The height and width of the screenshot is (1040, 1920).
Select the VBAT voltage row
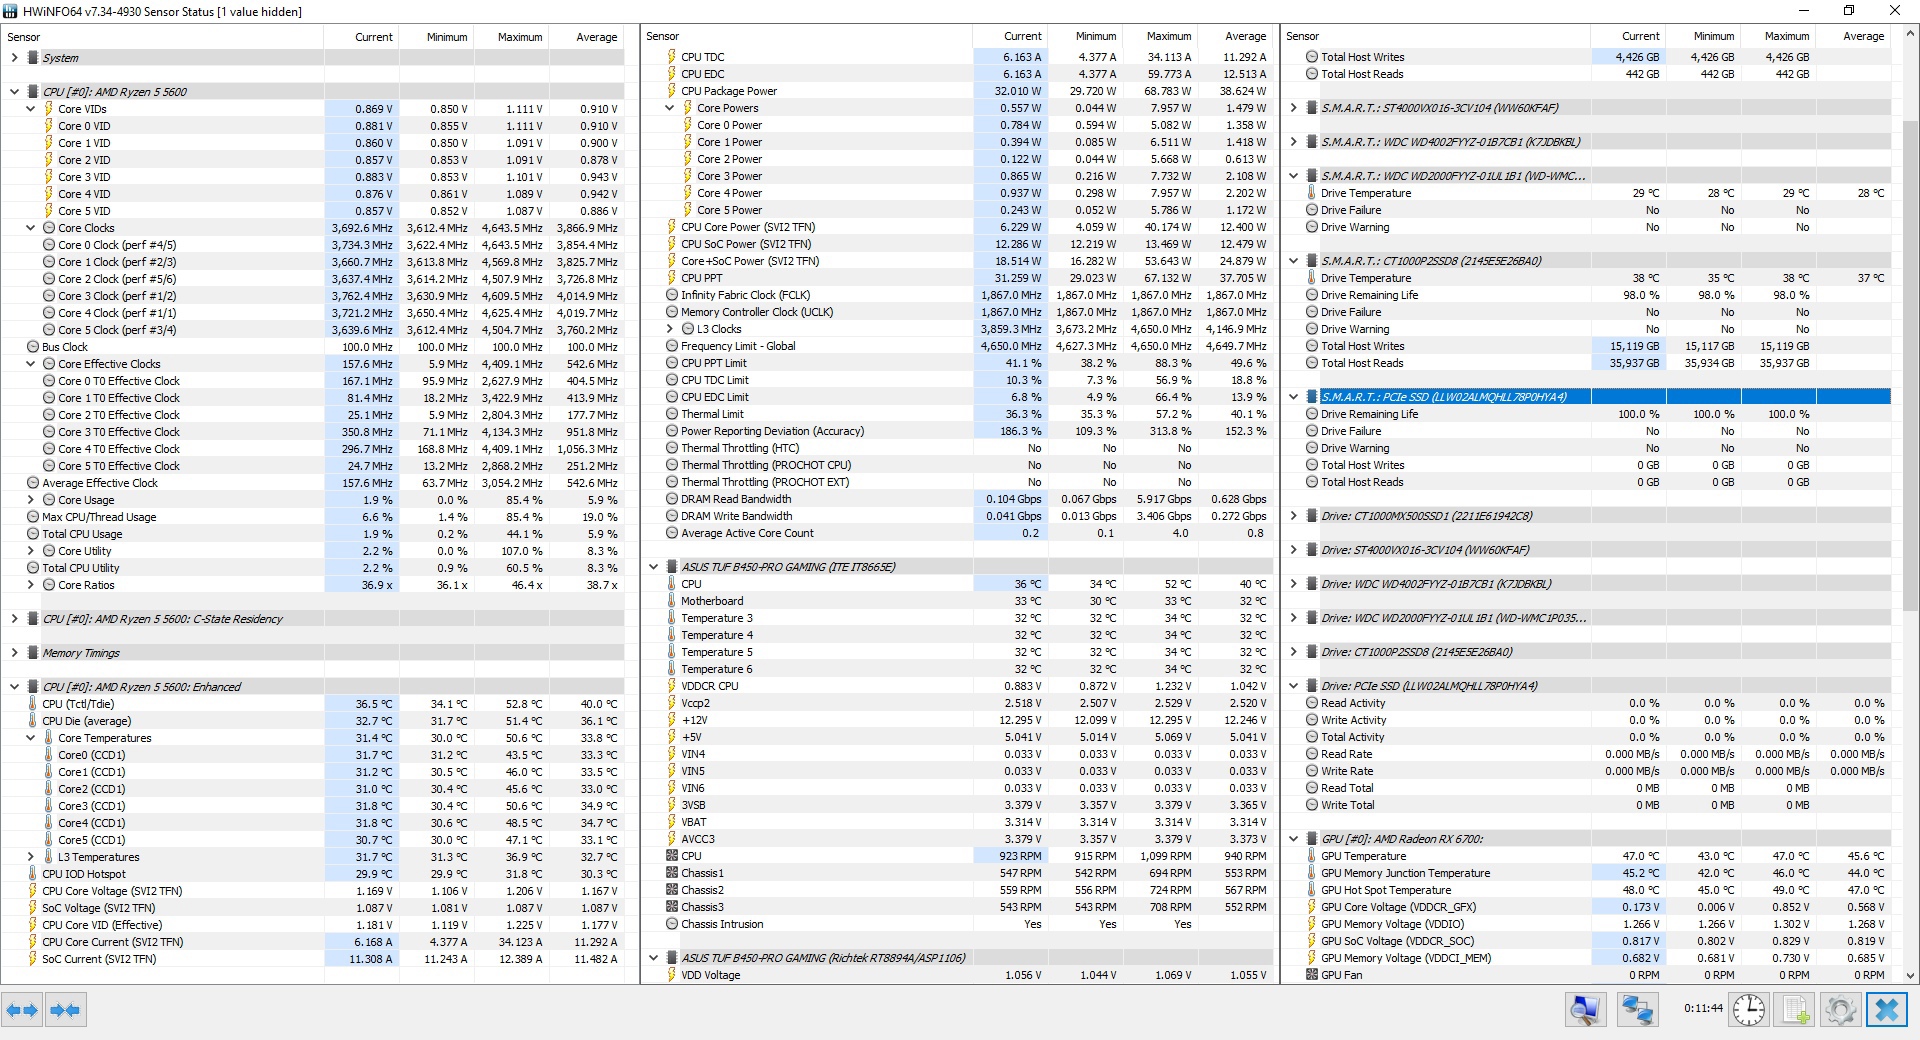coord(957,822)
